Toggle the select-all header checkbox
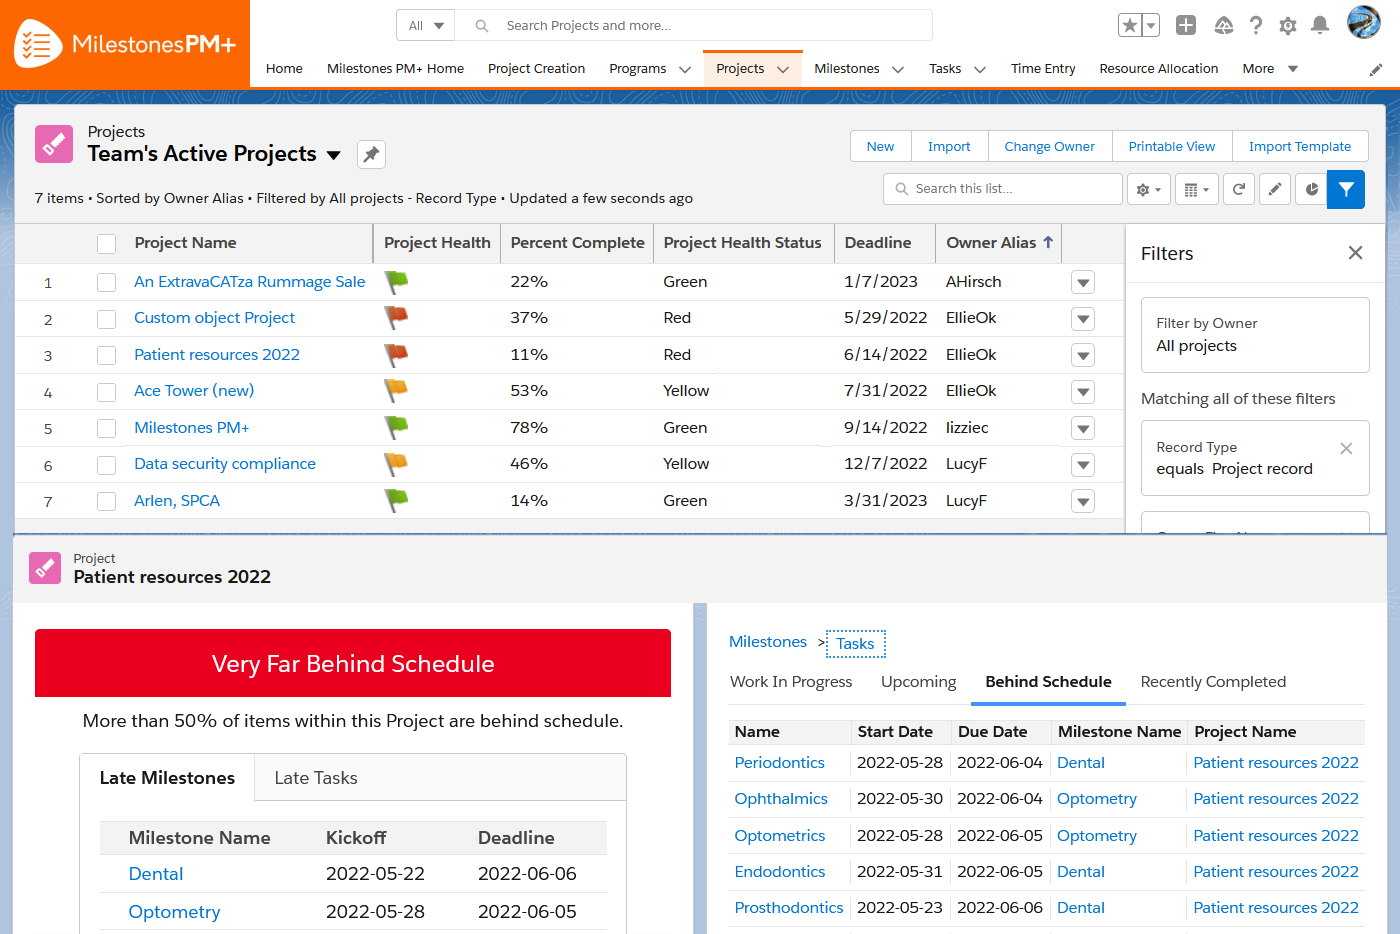This screenshot has height=934, width=1400. coord(107,243)
